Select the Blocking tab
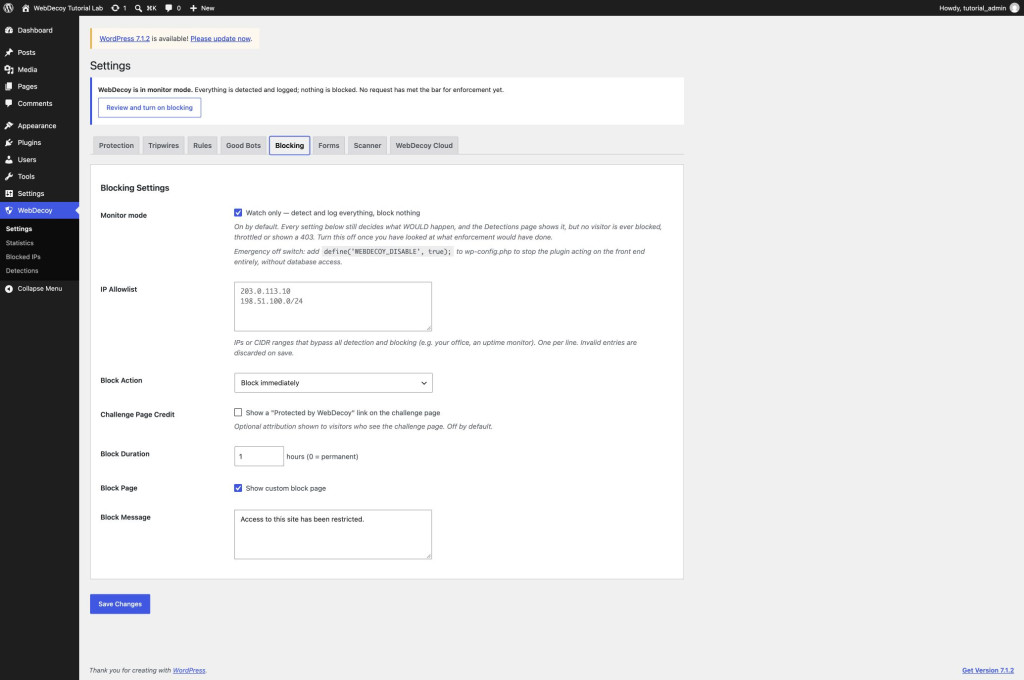 coord(289,146)
